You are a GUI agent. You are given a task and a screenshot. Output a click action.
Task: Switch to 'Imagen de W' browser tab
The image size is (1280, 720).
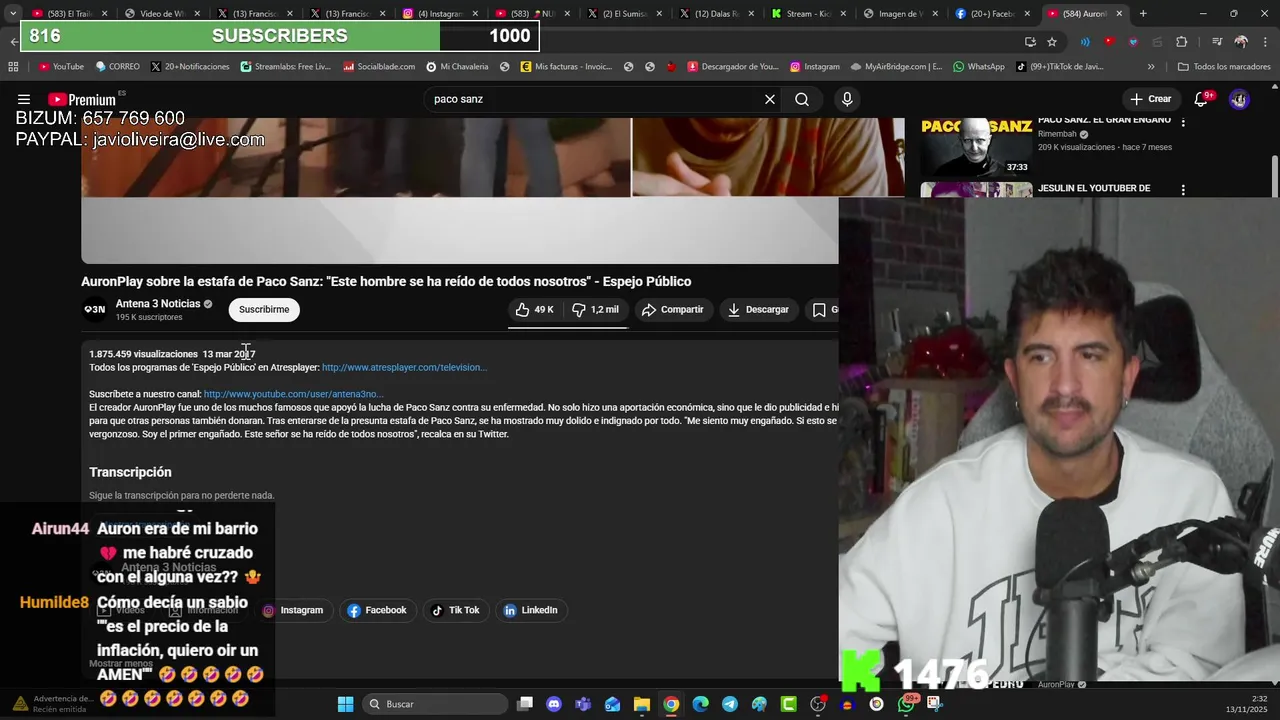[x=904, y=14]
